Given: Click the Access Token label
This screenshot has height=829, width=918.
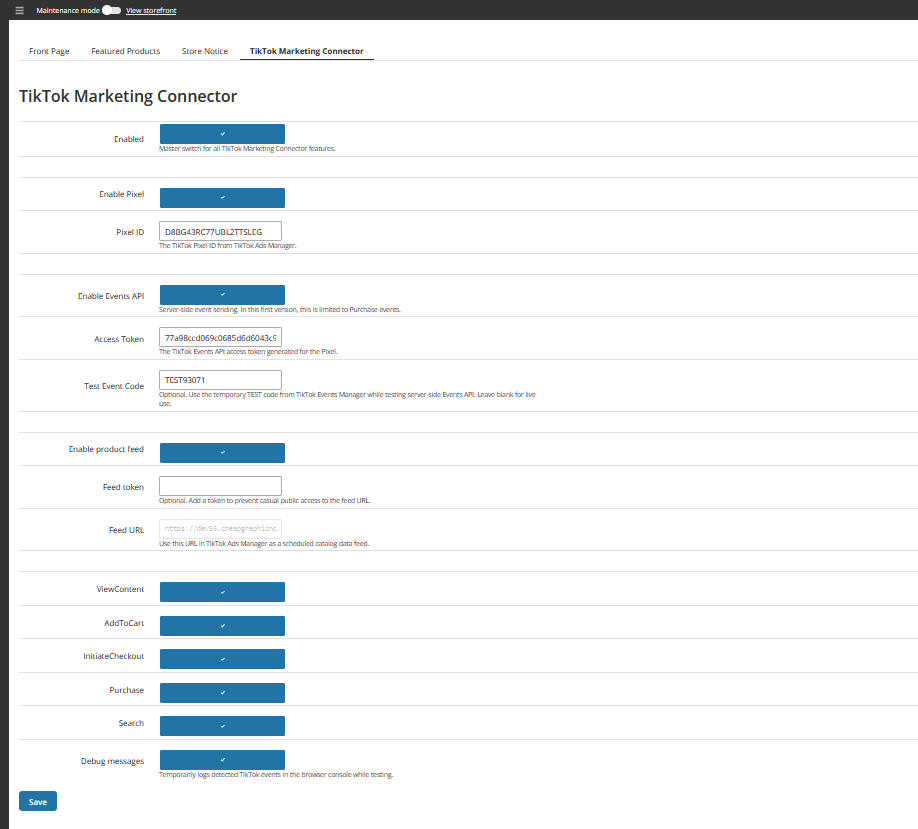Looking at the screenshot, I should tap(119, 339).
